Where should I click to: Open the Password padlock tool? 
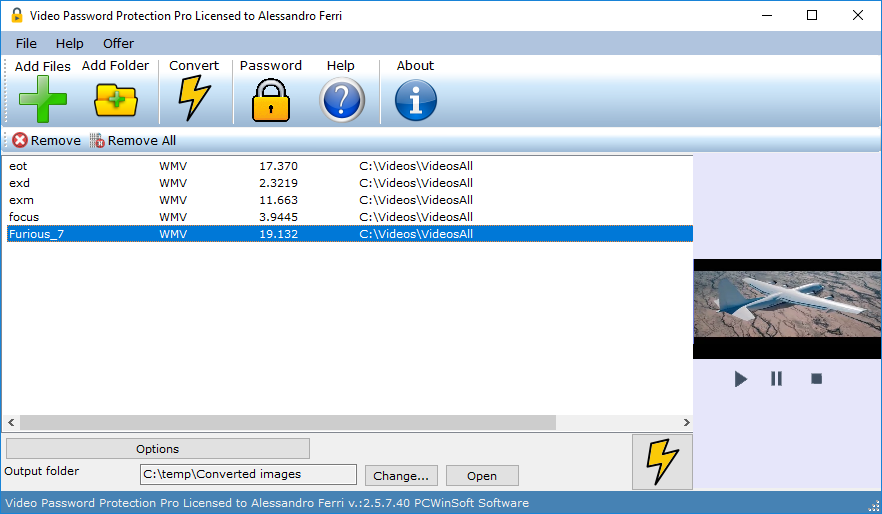pyautogui.click(x=270, y=100)
